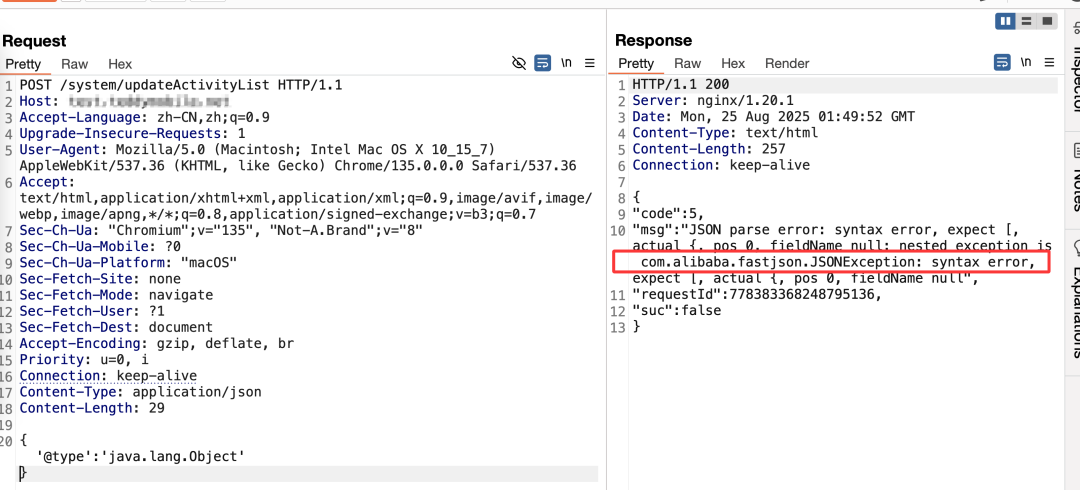Click the '@type':'java.lang.Object' body line
Screen dimensions: 1080x490
tap(141, 456)
